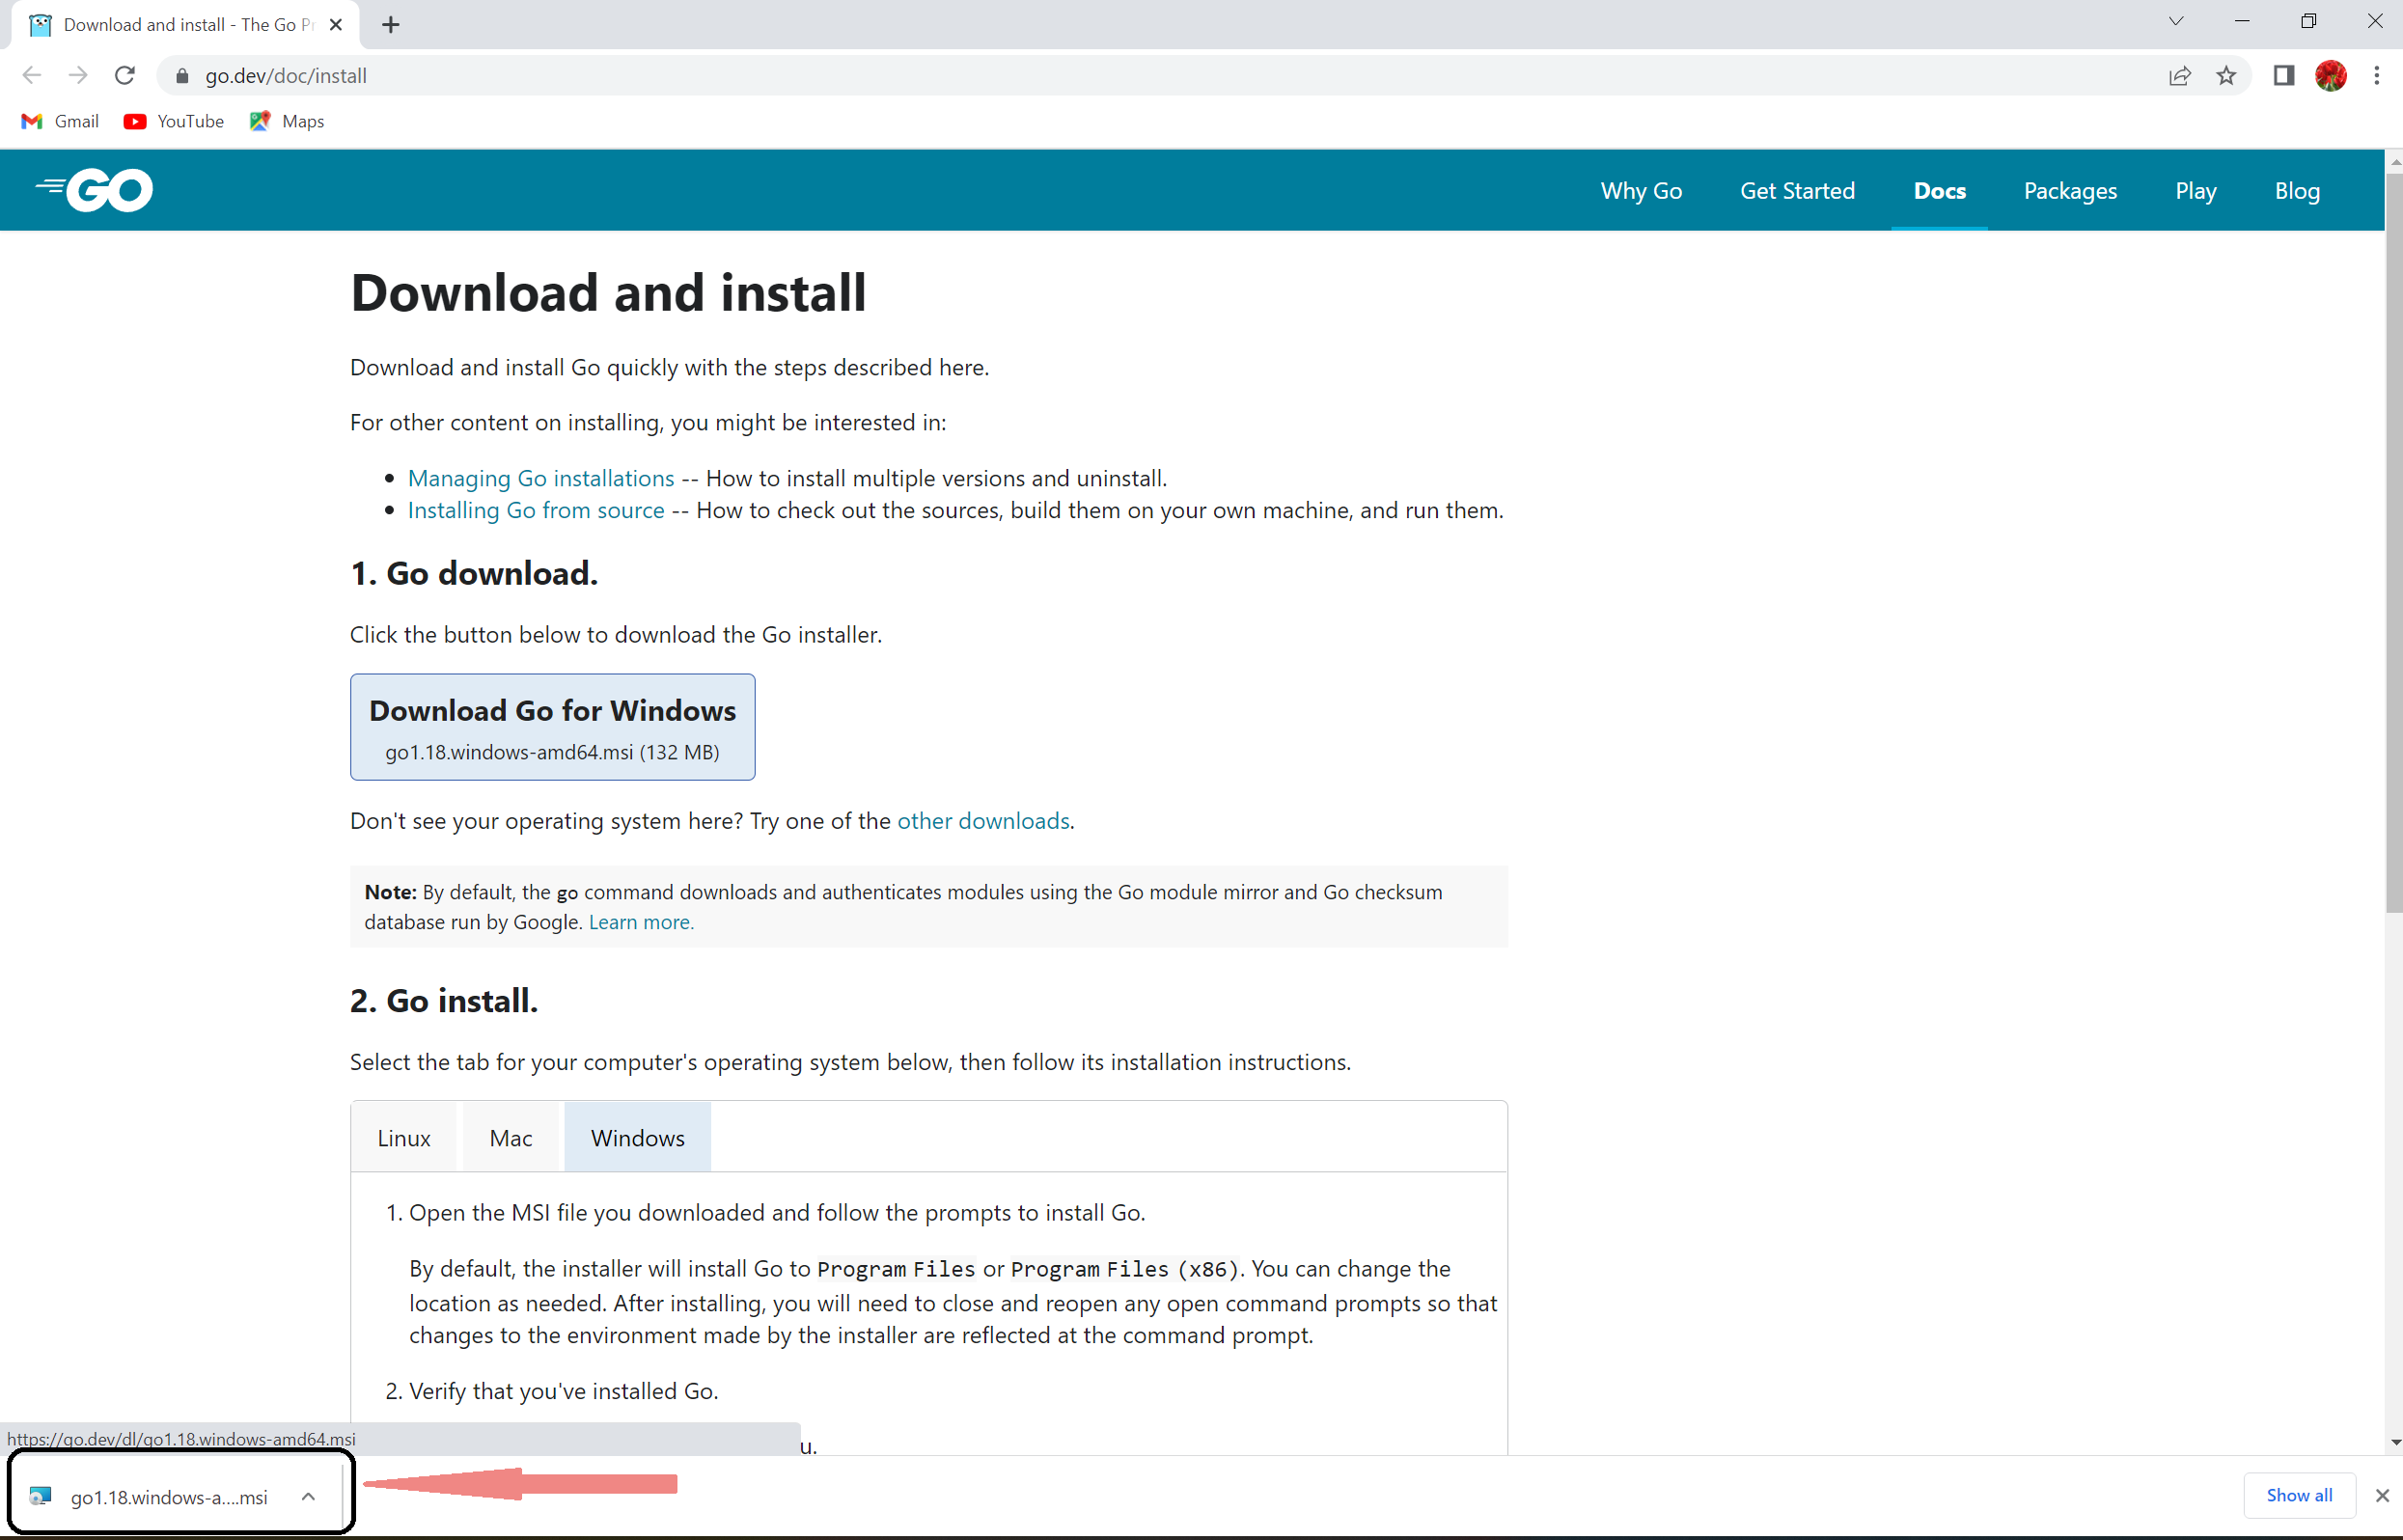This screenshot has height=1540, width=2403.
Task: Click the Download and install browser tab
Action: [185, 25]
